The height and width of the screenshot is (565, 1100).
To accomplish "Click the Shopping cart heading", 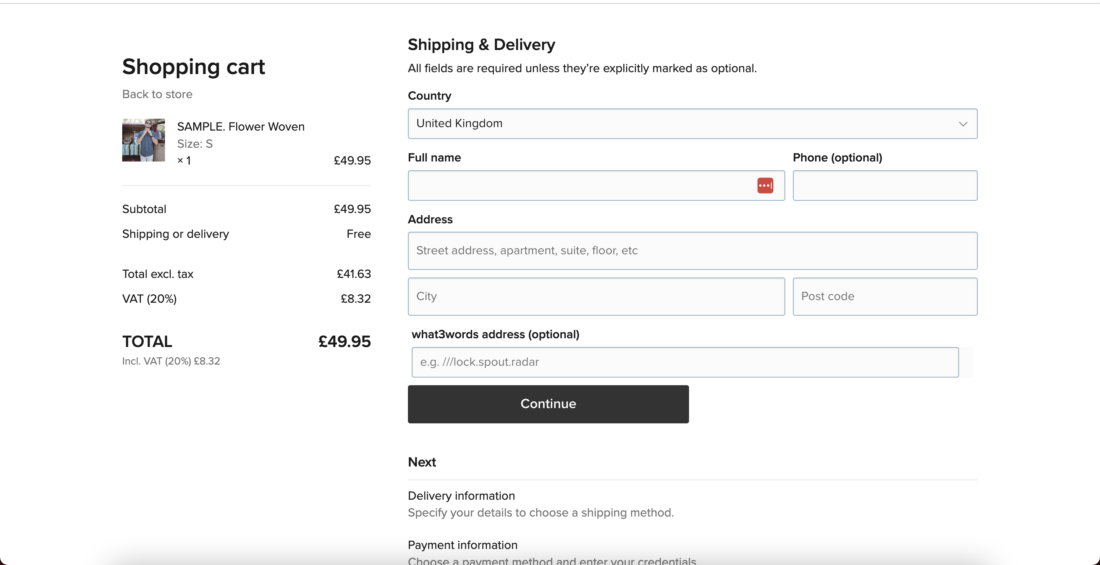I will (x=194, y=67).
